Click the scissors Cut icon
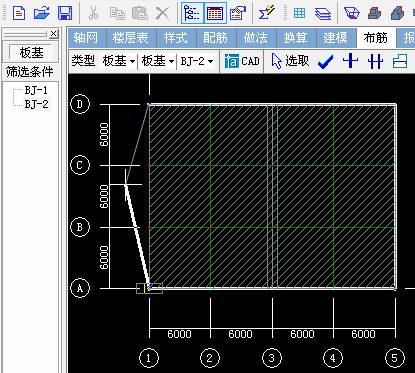The height and width of the screenshot is (373, 415). [94, 13]
